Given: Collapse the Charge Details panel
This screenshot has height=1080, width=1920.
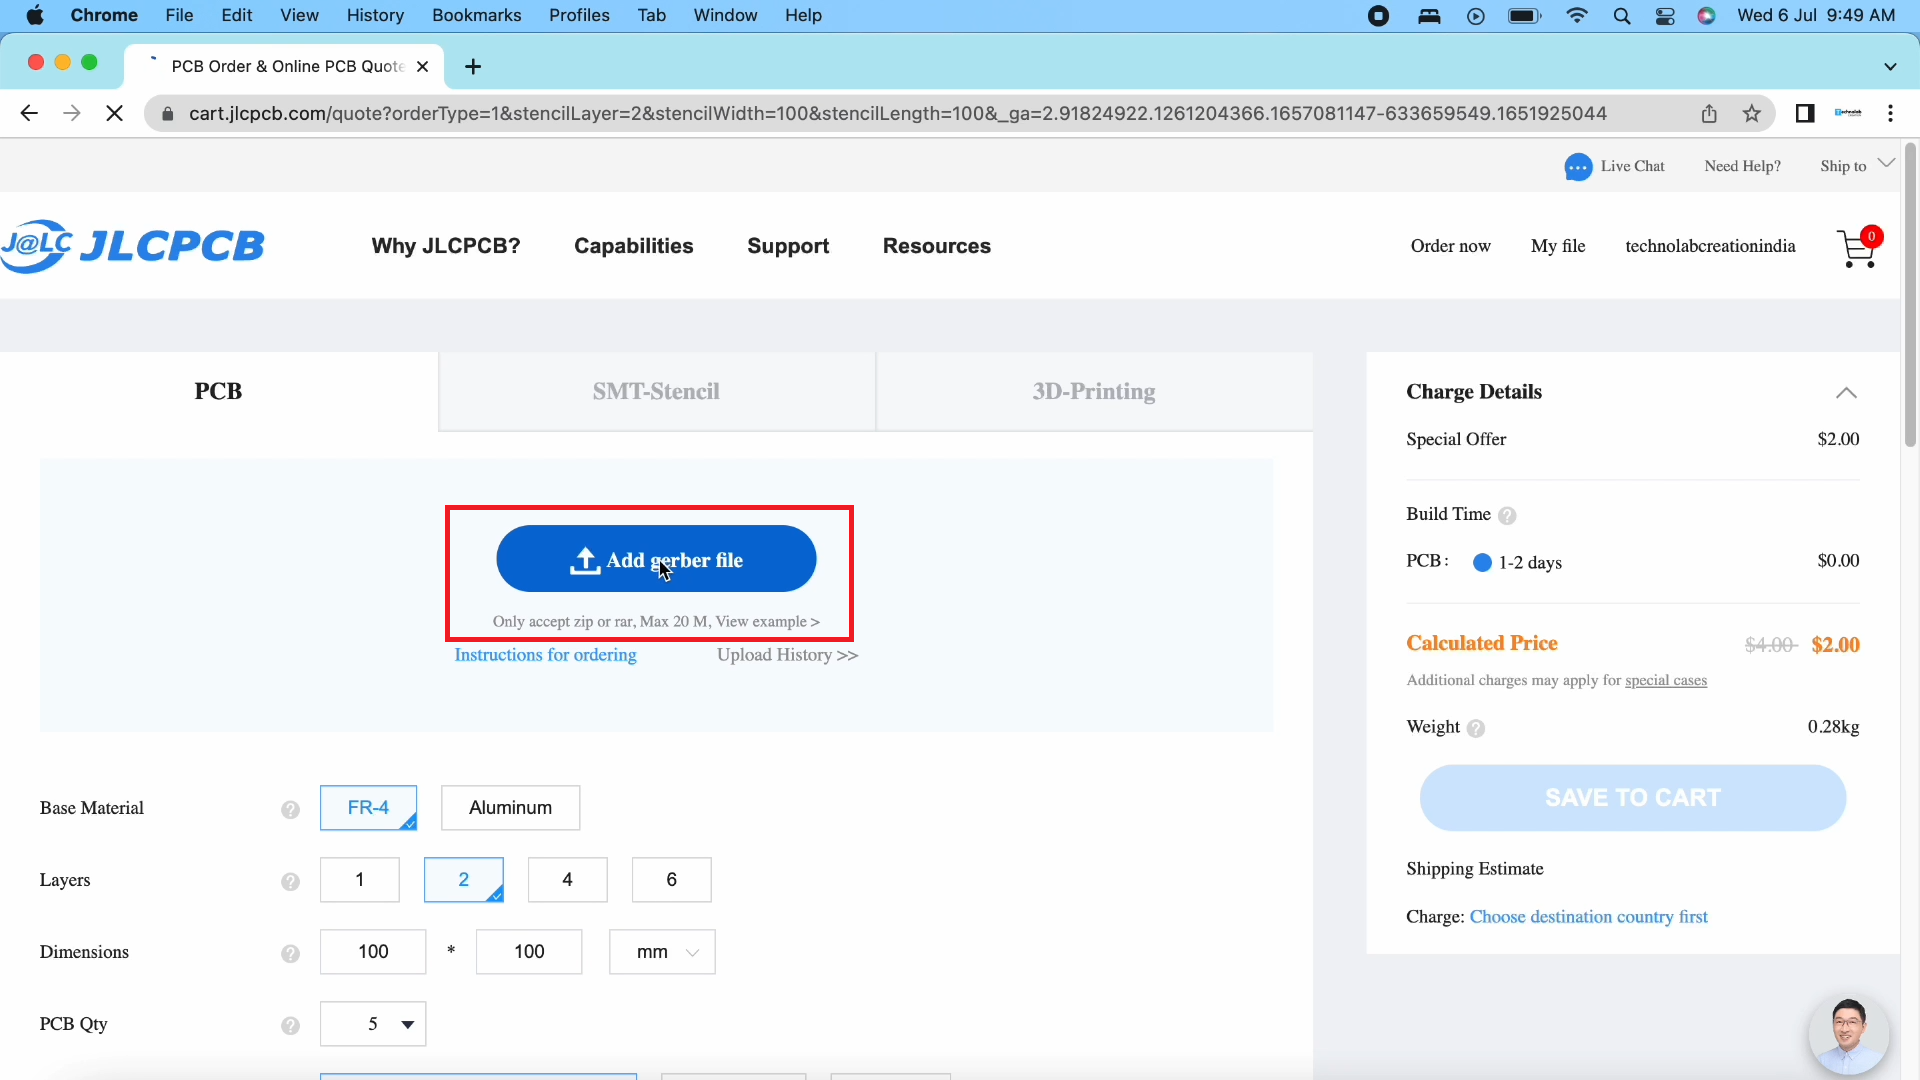Looking at the screenshot, I should [1846, 393].
